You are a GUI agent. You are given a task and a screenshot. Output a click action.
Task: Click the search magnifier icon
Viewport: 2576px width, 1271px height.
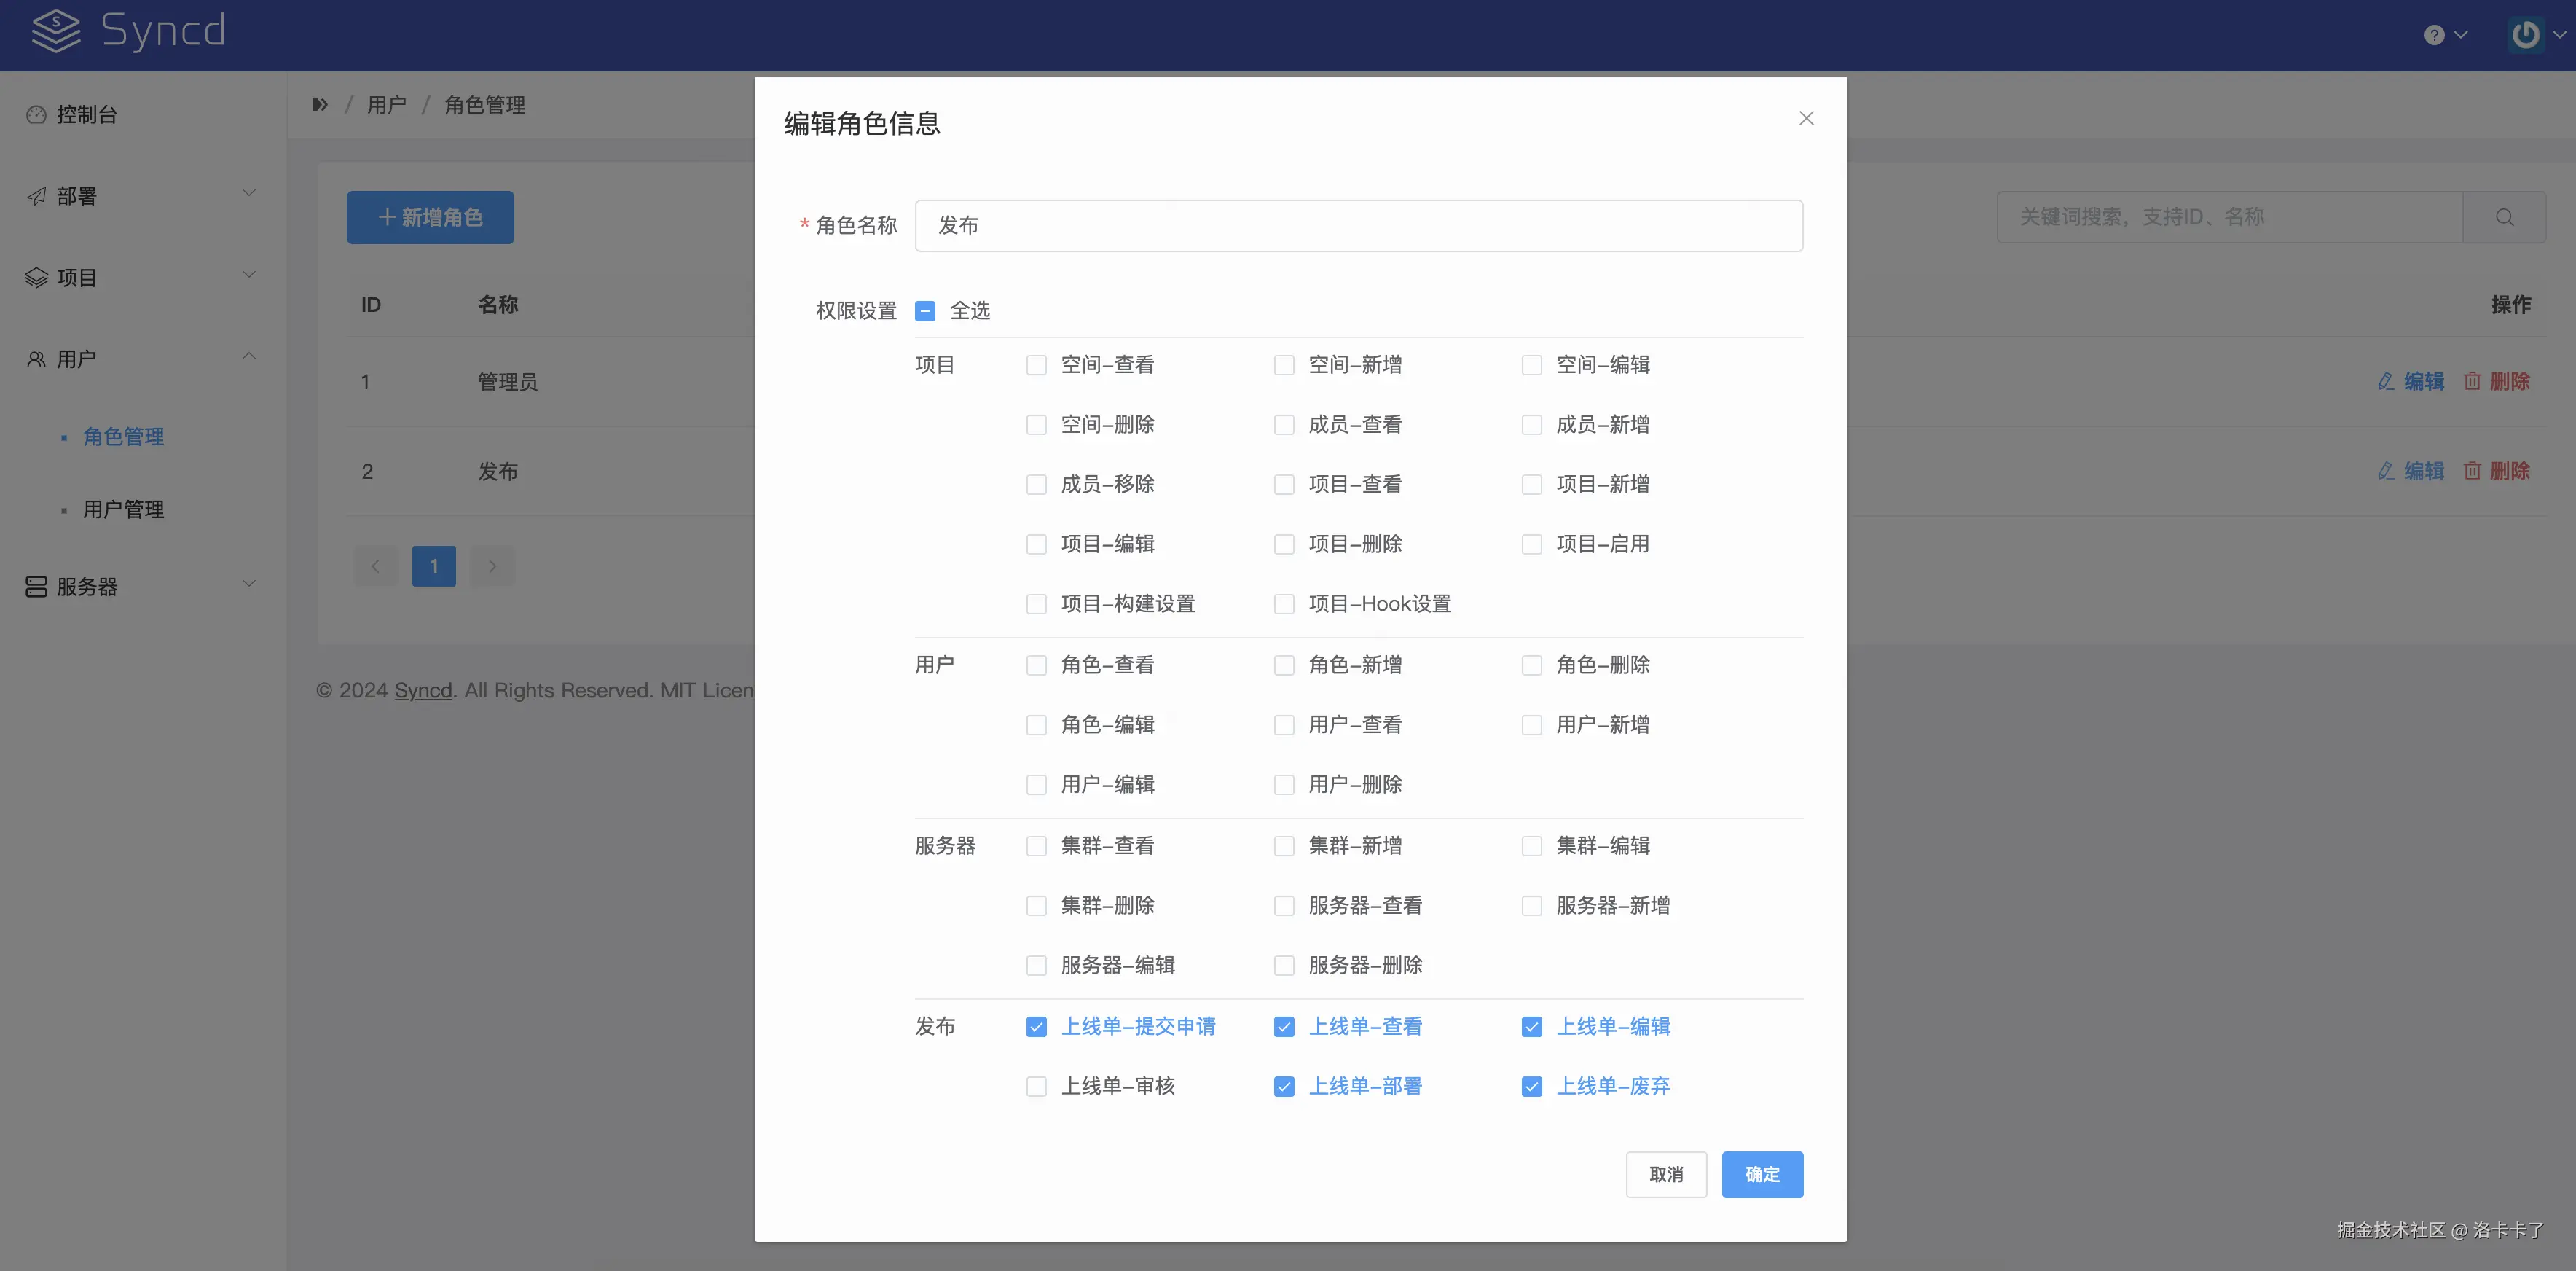click(2505, 217)
